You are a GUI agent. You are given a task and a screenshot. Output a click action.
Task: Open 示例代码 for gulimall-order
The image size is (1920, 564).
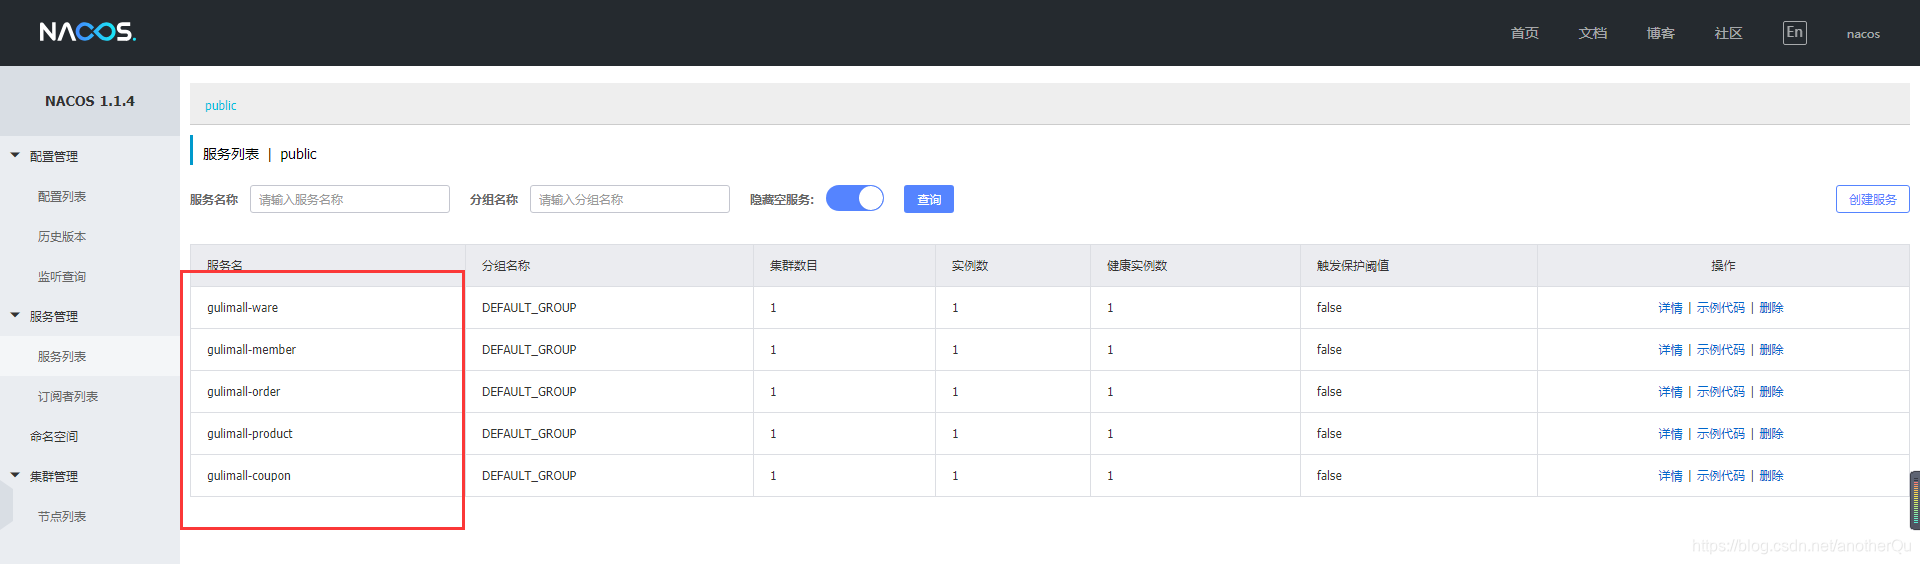click(1721, 392)
